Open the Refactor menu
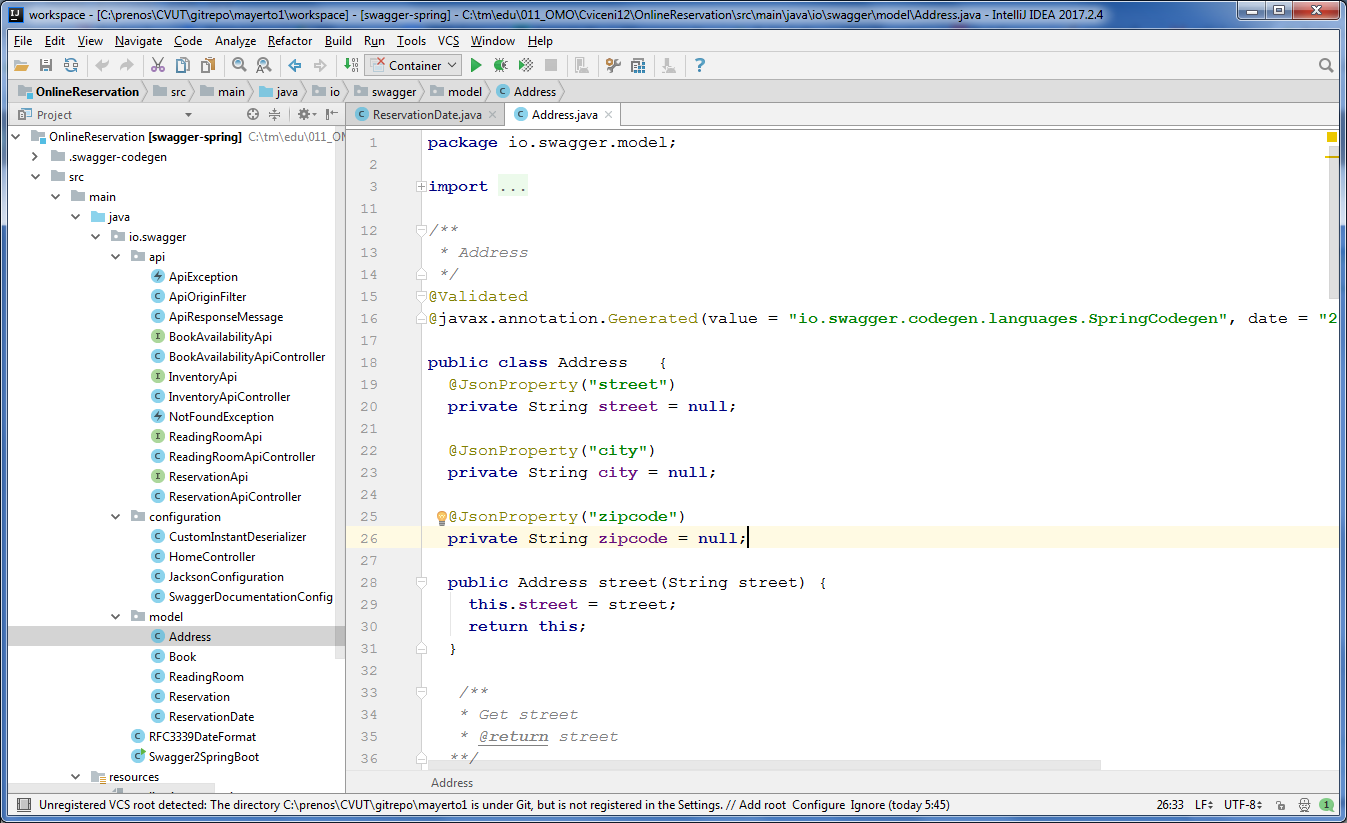1347x823 pixels. tap(289, 41)
